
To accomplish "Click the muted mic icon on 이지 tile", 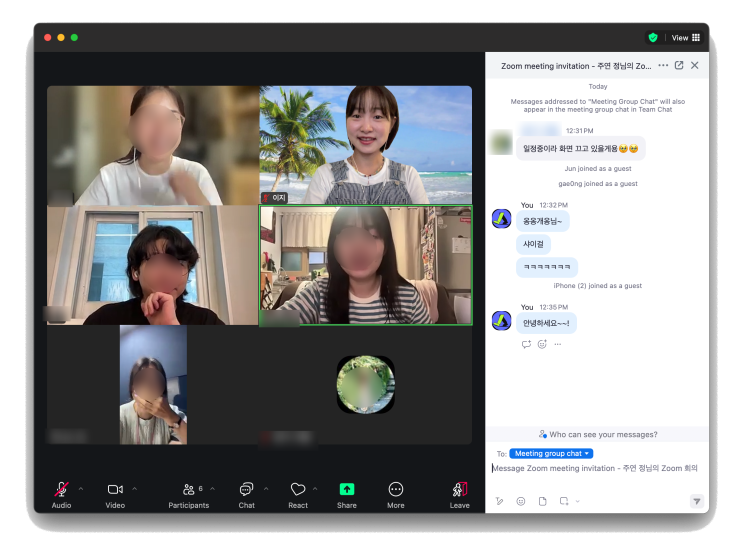I will (x=267, y=198).
